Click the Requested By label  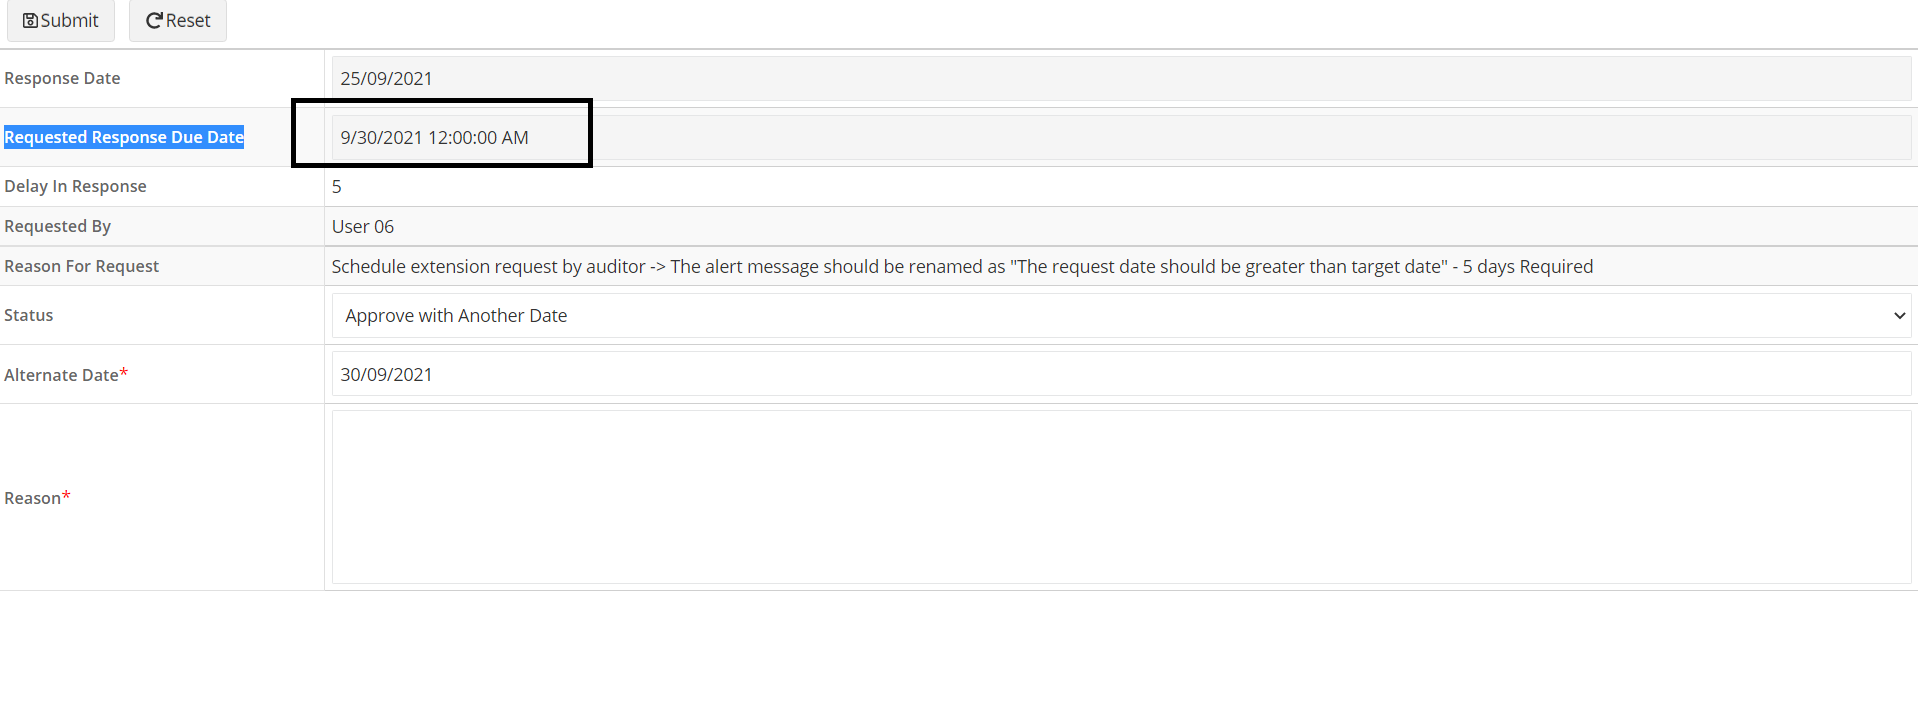57,226
